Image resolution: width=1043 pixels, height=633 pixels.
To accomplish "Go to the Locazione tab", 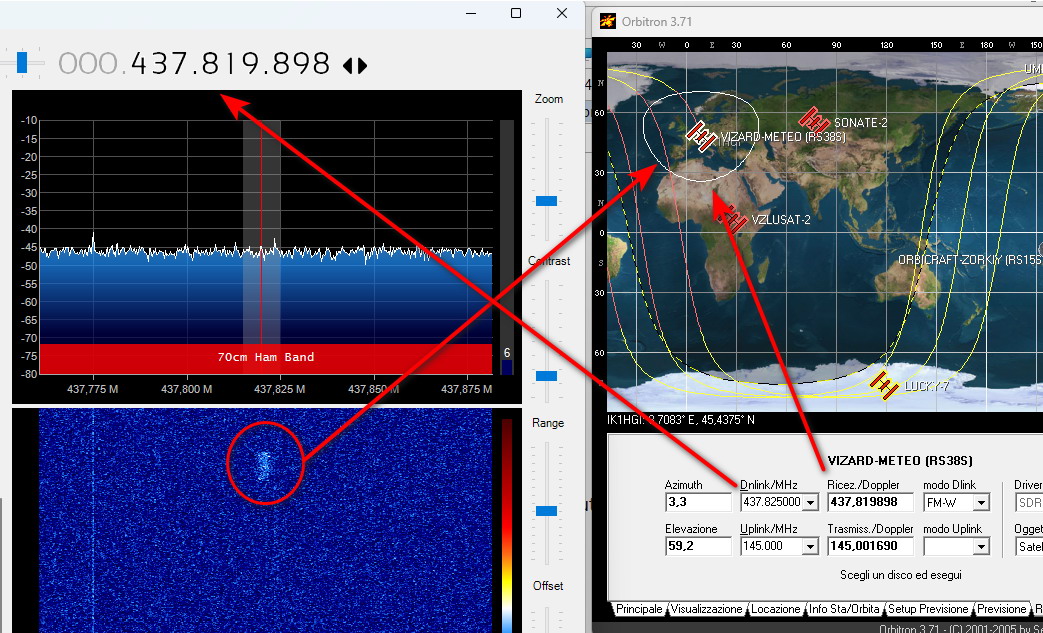I will click(776, 609).
